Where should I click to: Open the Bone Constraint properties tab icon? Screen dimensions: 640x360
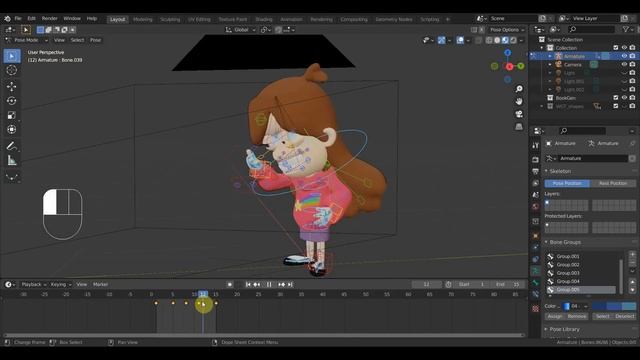pyautogui.click(x=536, y=294)
